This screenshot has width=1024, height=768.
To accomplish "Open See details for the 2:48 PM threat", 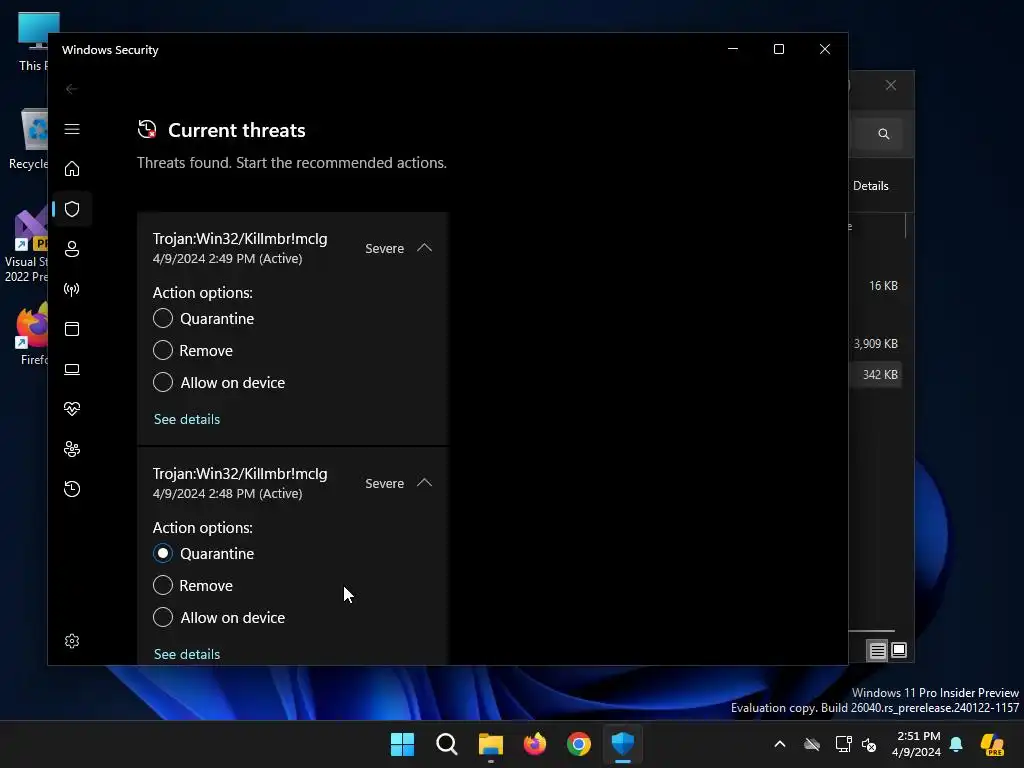I will point(187,654).
